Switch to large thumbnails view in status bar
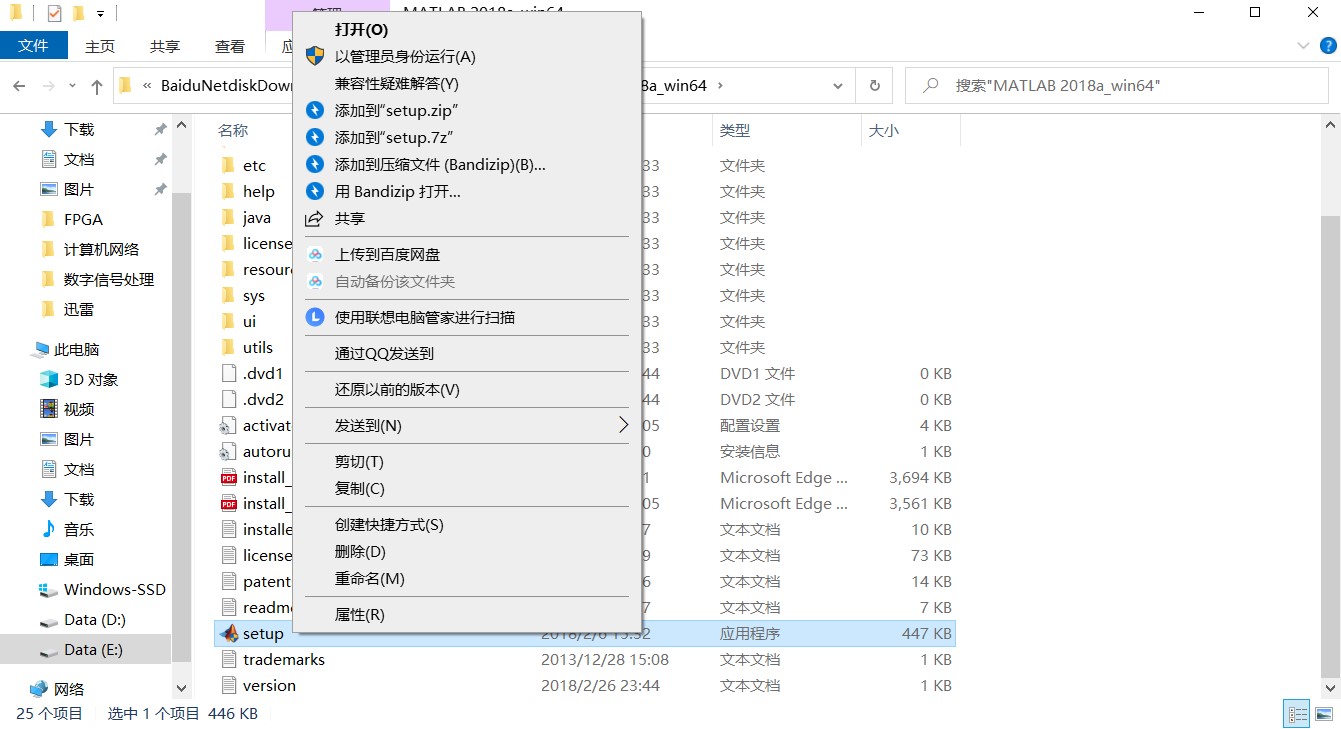The image size is (1341, 729). [1323, 713]
